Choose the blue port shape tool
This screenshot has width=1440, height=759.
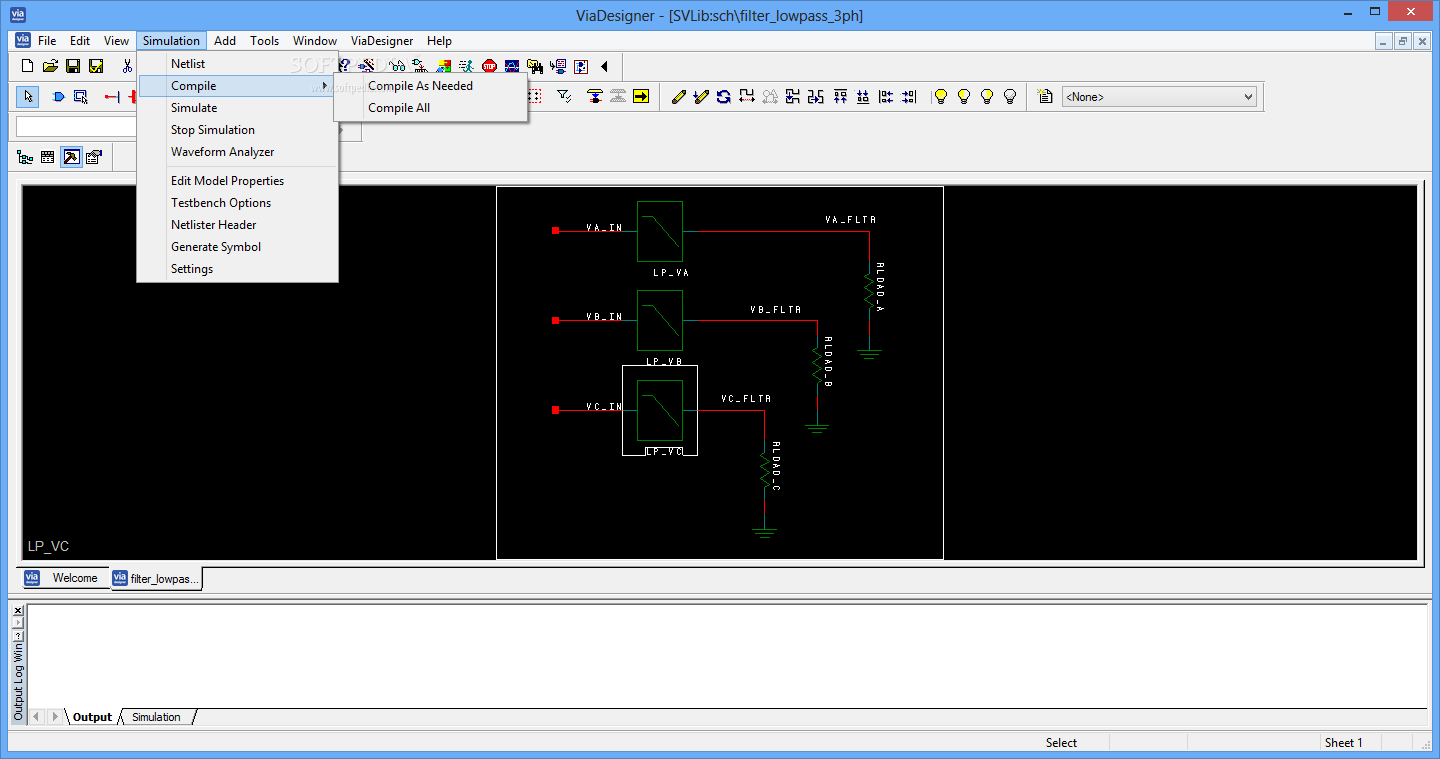[58, 97]
